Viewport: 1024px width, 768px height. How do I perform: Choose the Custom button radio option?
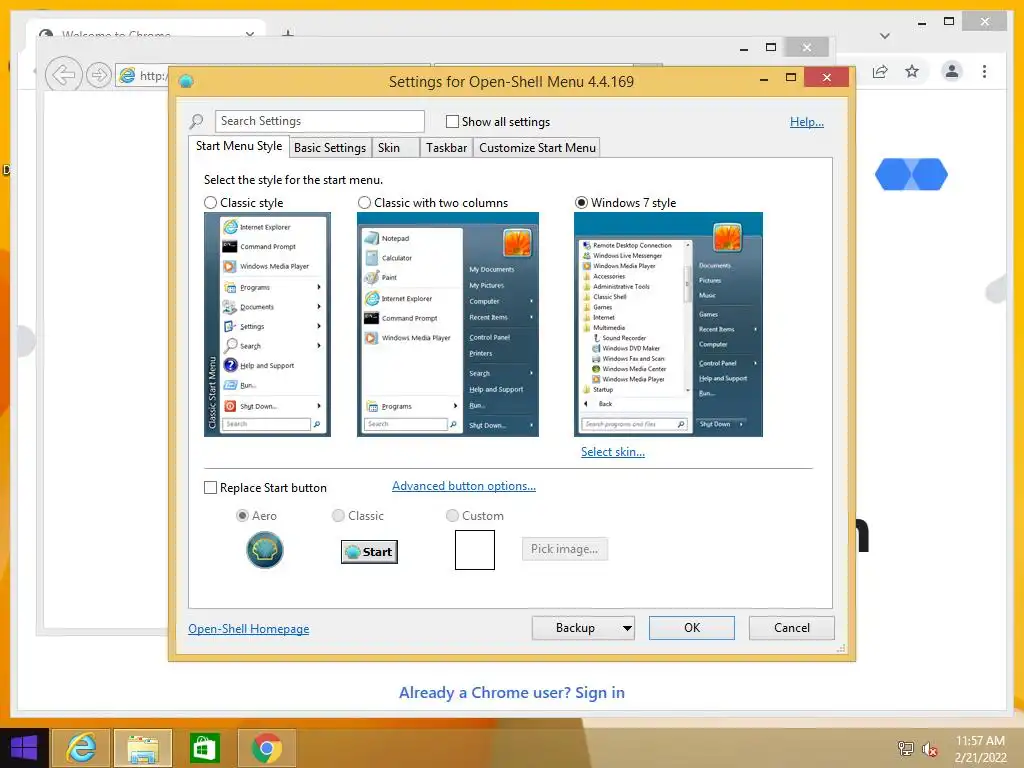tap(452, 516)
